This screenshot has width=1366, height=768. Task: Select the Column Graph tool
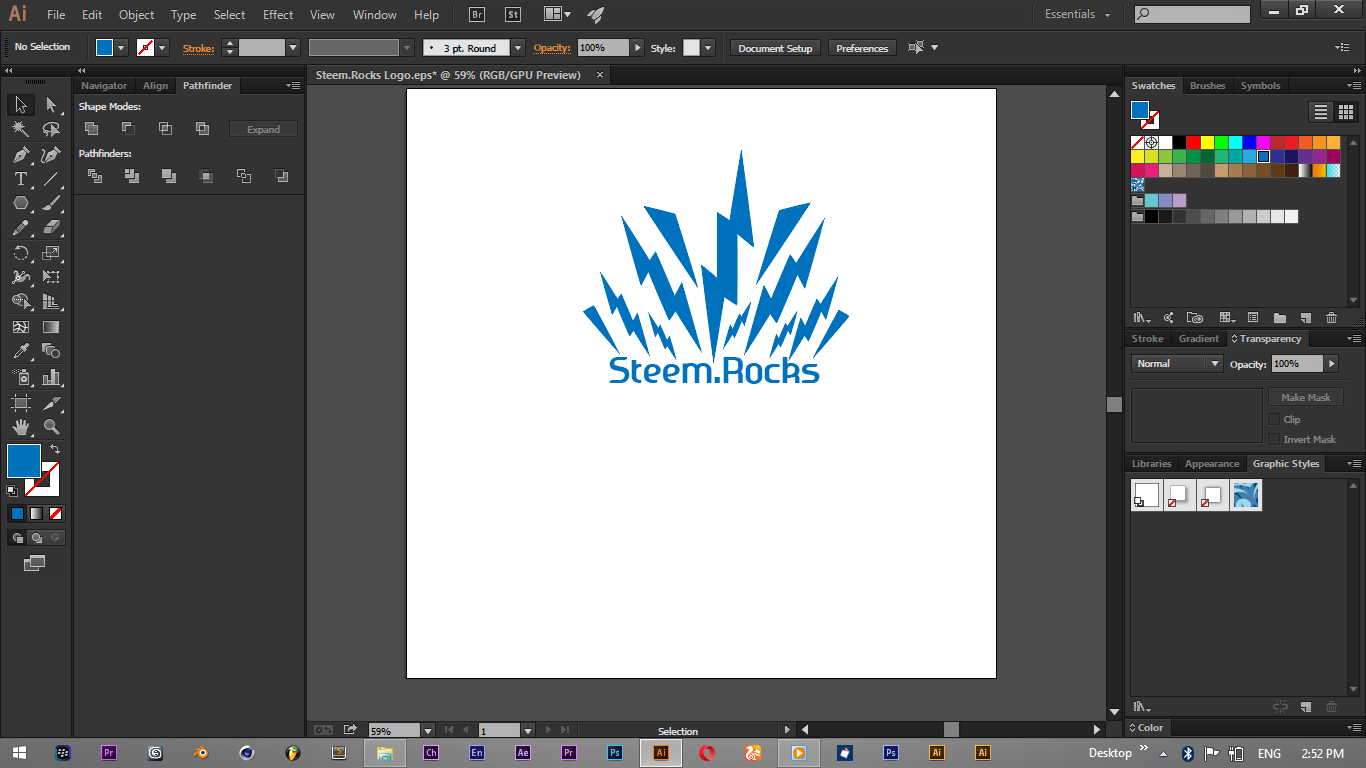(x=52, y=377)
